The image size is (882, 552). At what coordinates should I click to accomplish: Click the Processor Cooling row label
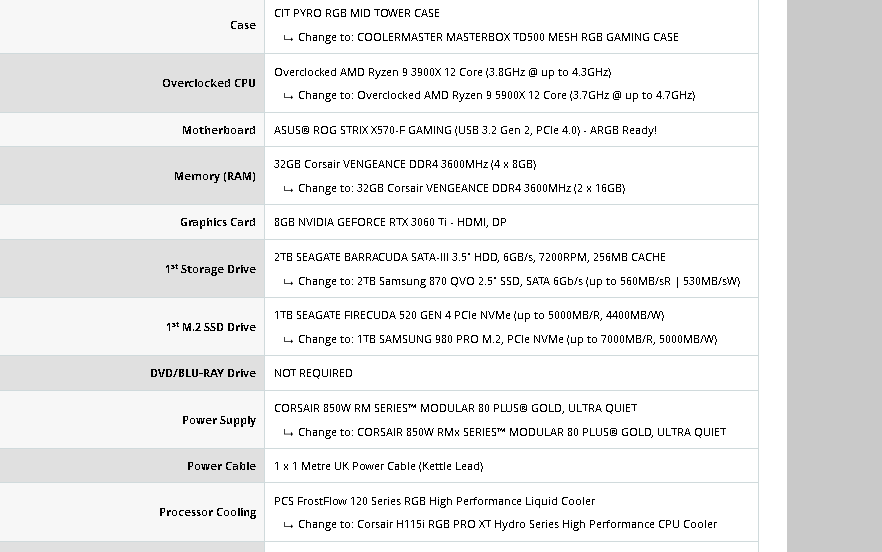[208, 512]
